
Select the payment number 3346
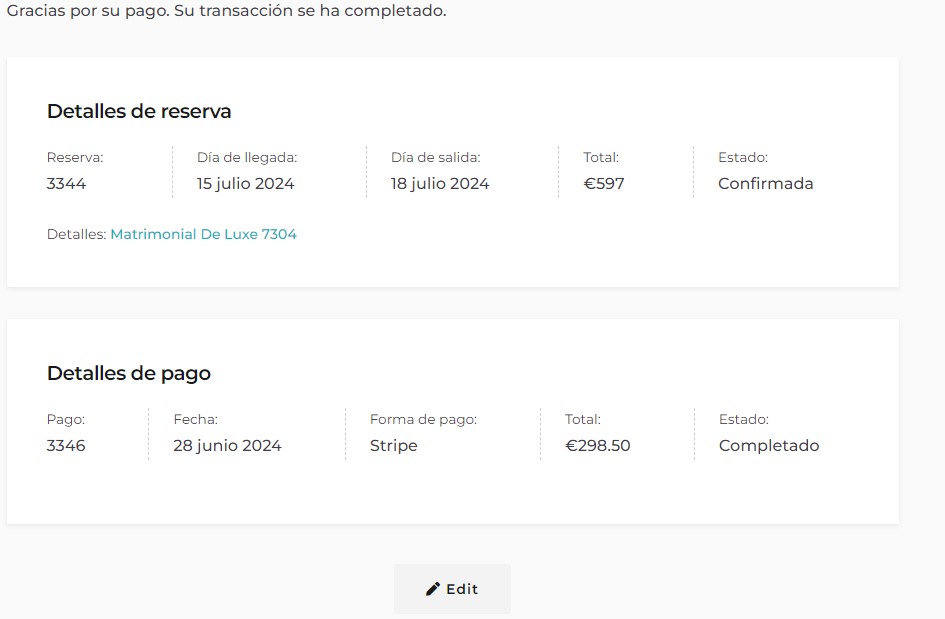coord(66,446)
